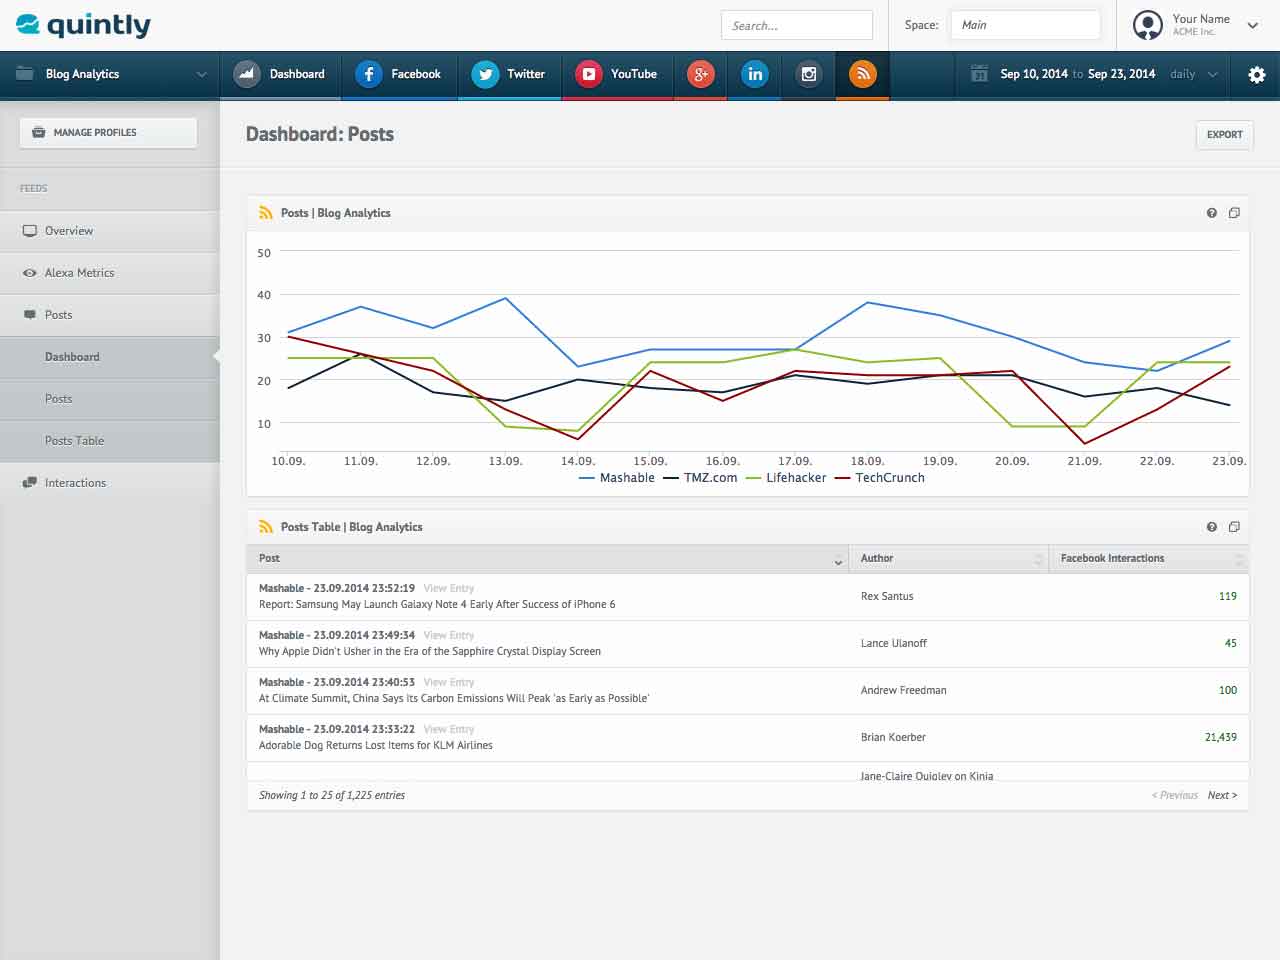Switch to the YouTube tab
The width and height of the screenshot is (1280, 960).
coord(617,74)
